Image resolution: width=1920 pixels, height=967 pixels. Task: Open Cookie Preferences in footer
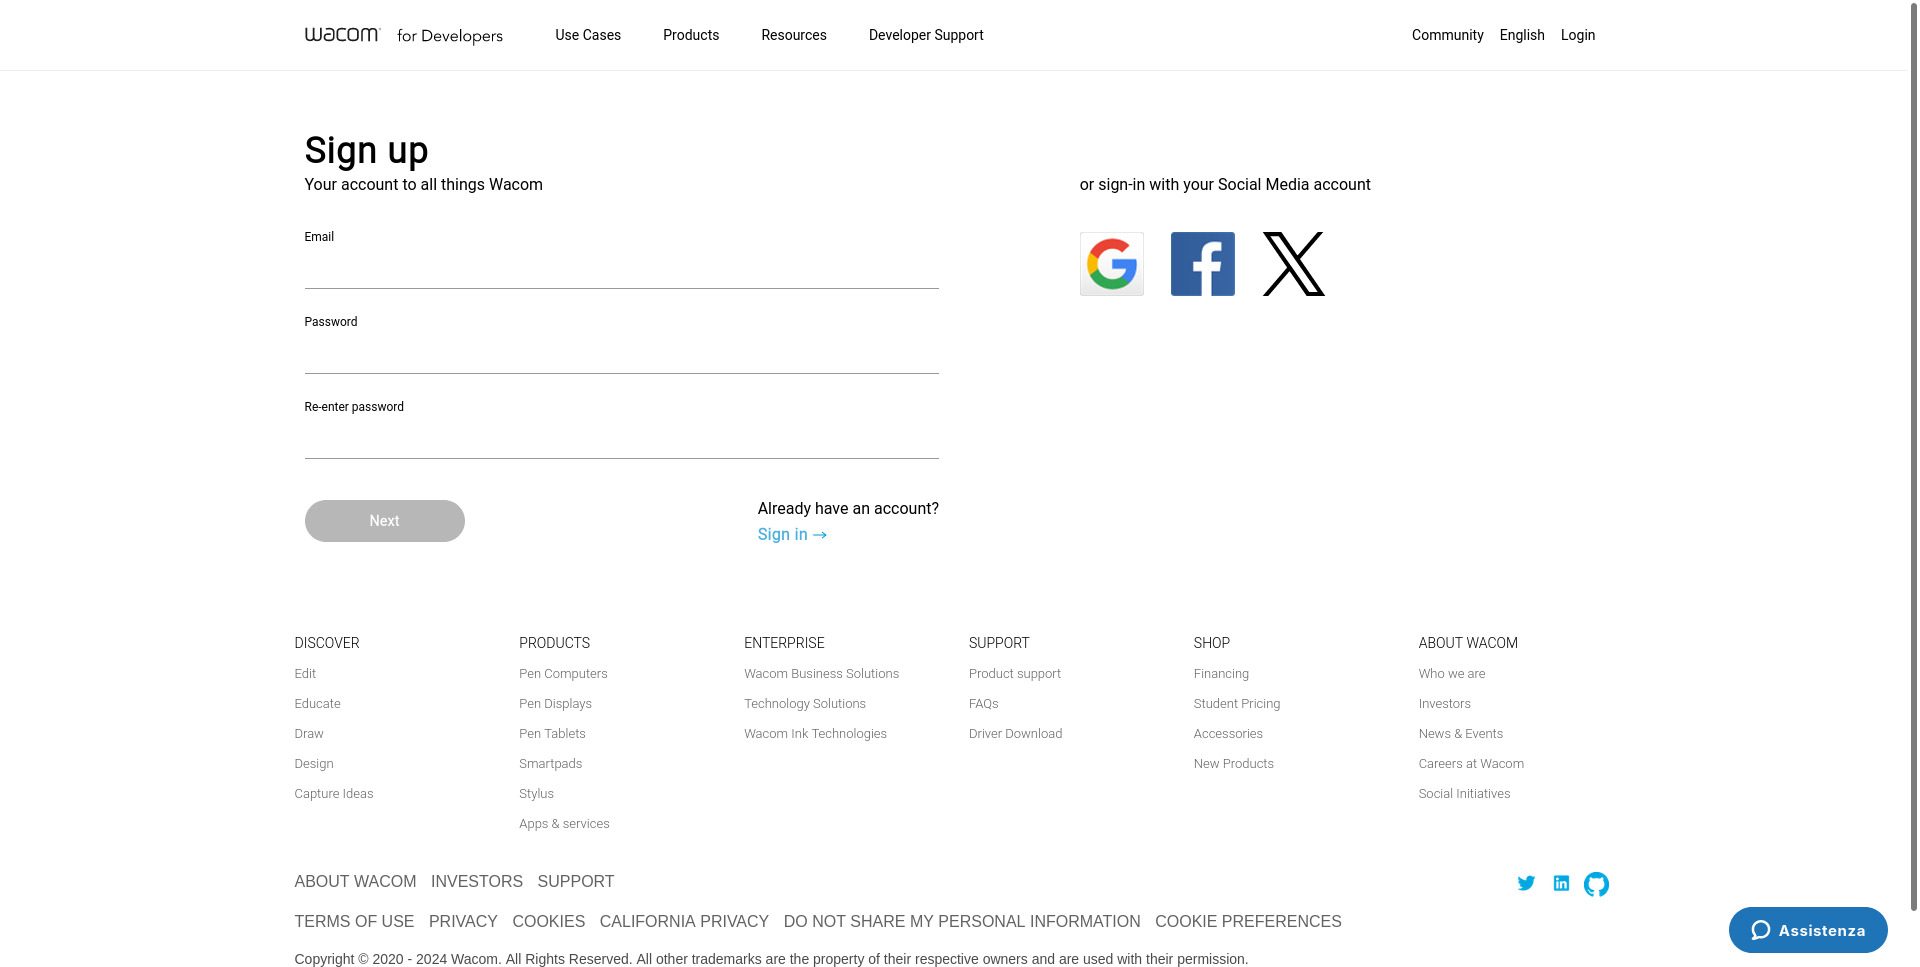point(1248,921)
